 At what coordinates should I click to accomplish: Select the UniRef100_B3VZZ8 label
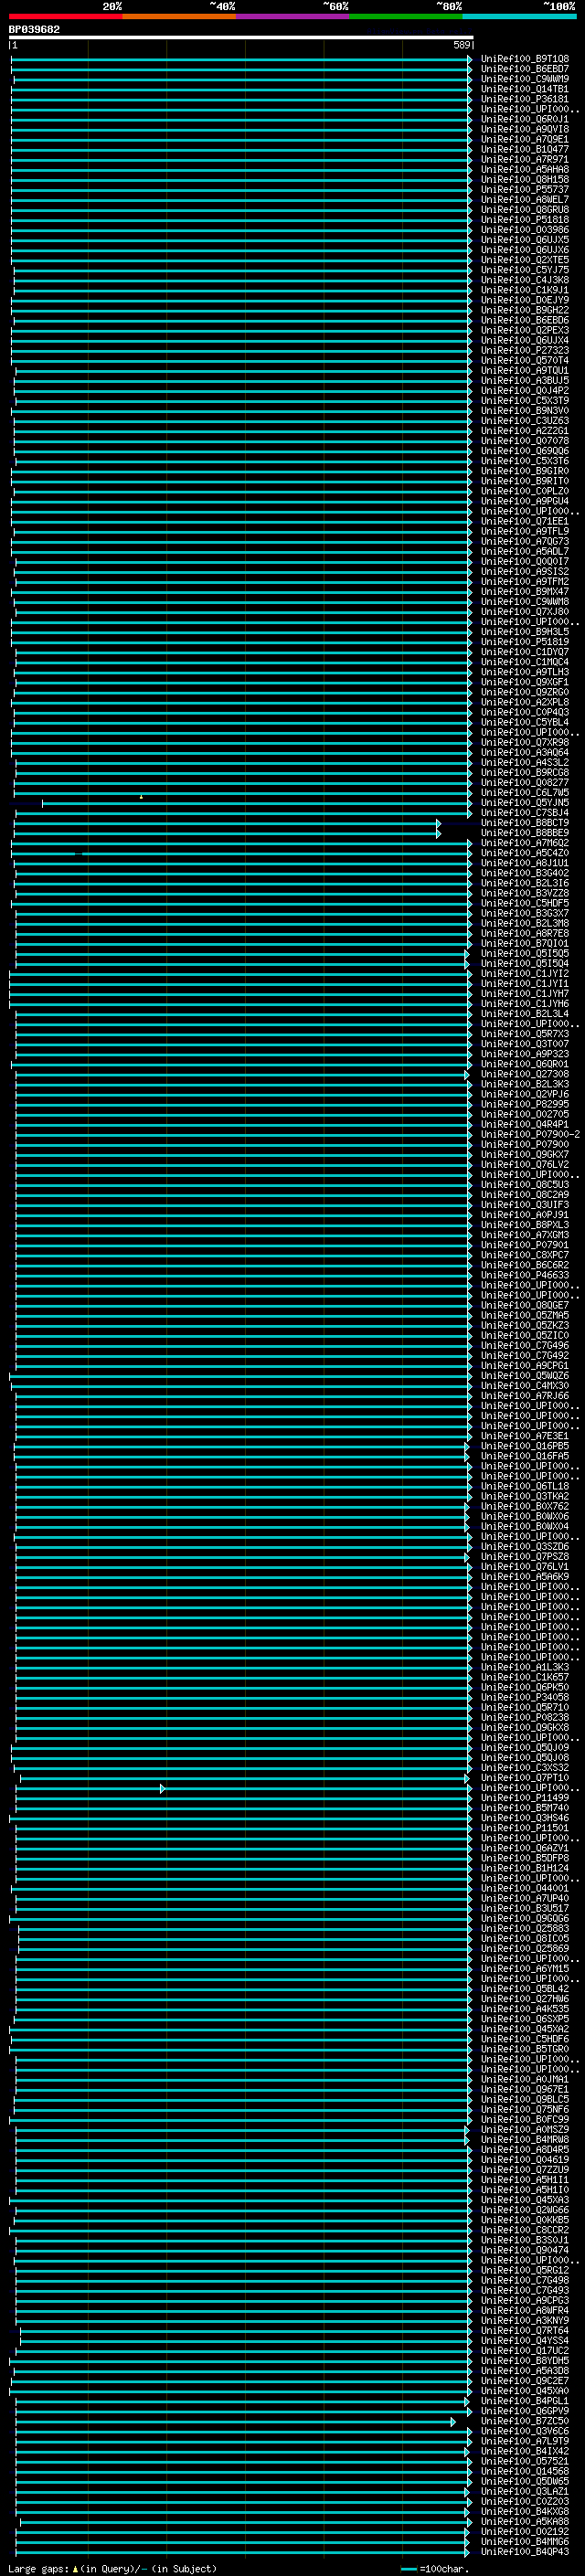(x=524, y=893)
